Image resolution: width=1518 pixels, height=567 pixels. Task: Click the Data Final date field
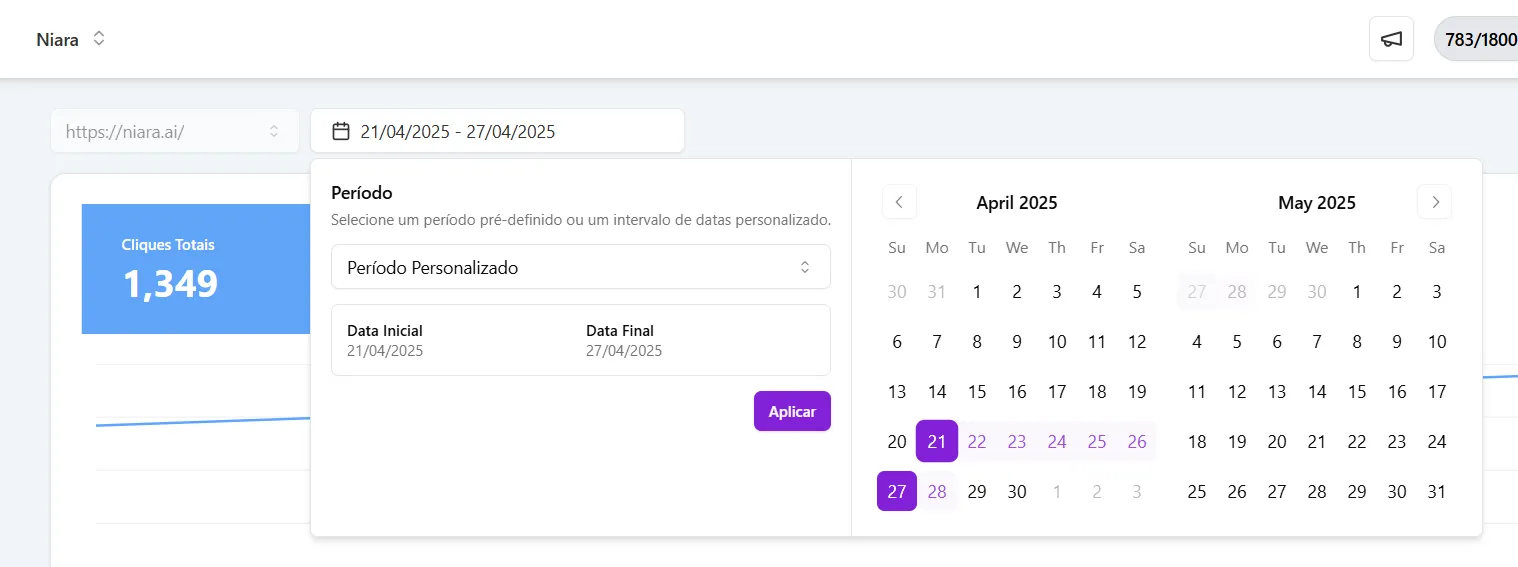624,341
